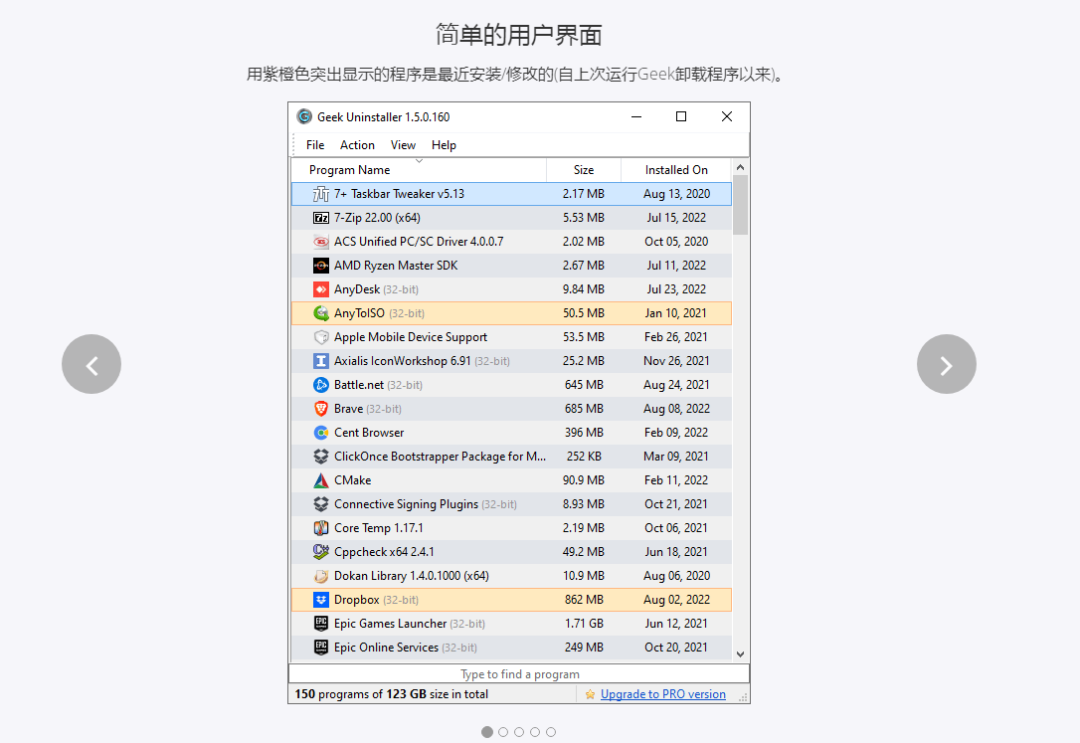Image resolution: width=1080 pixels, height=743 pixels.
Task: Click the scrollbar up arrow
Action: pos(740,167)
